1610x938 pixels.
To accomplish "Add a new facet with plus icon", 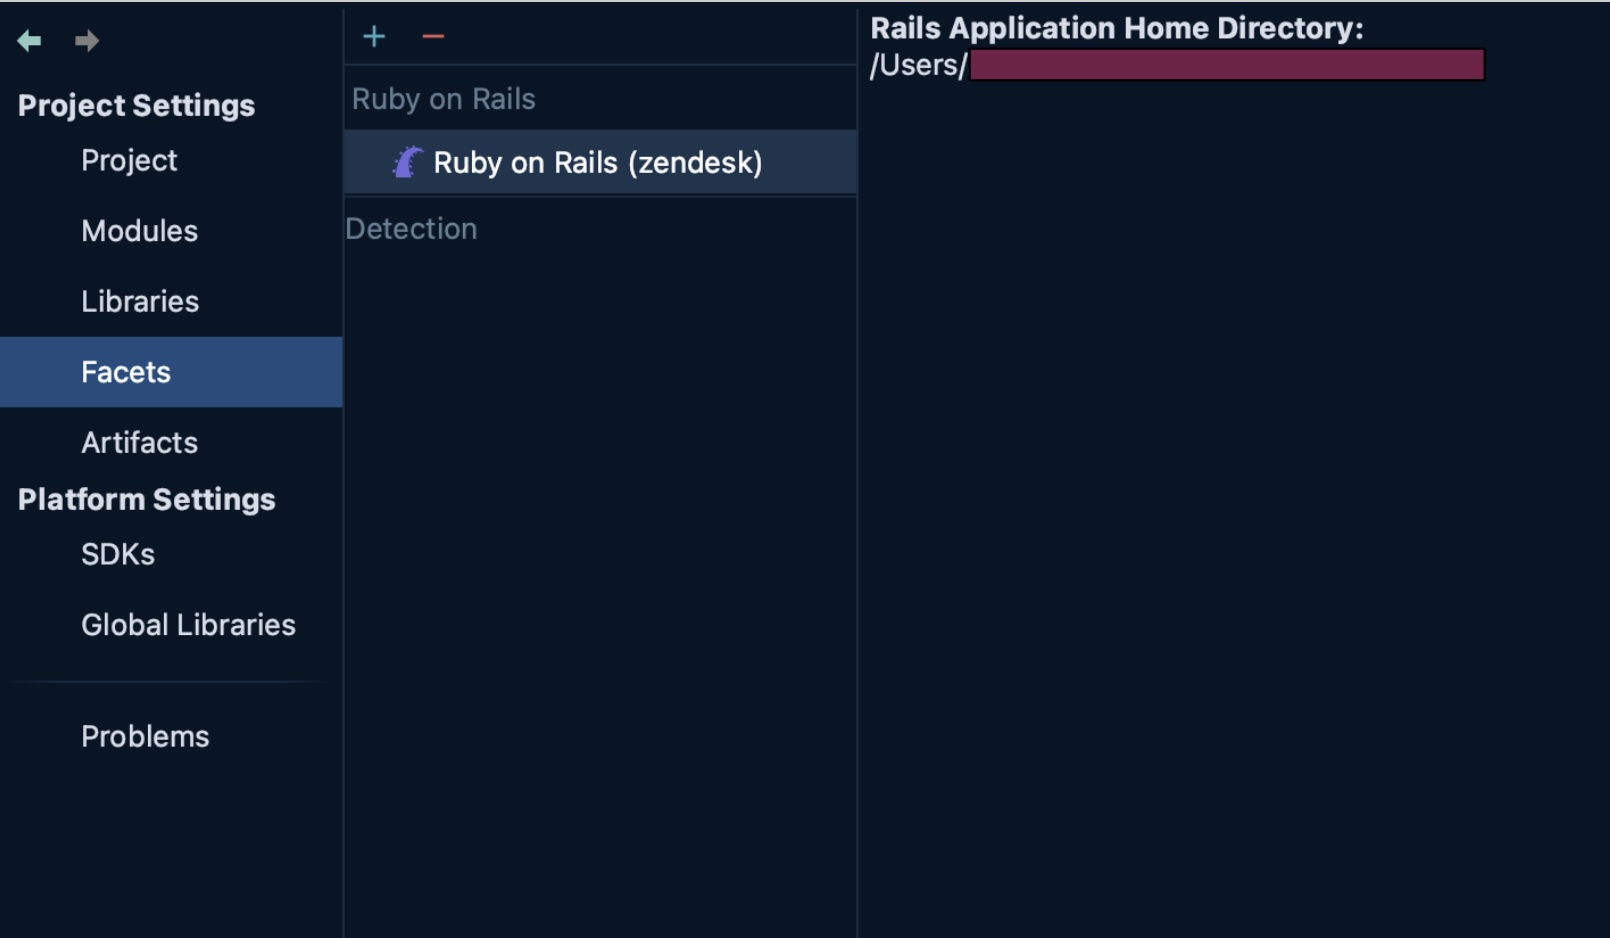I will click(x=374, y=37).
